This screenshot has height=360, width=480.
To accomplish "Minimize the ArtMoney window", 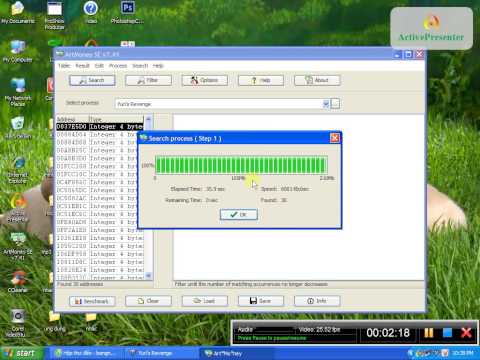I will point(397,54).
